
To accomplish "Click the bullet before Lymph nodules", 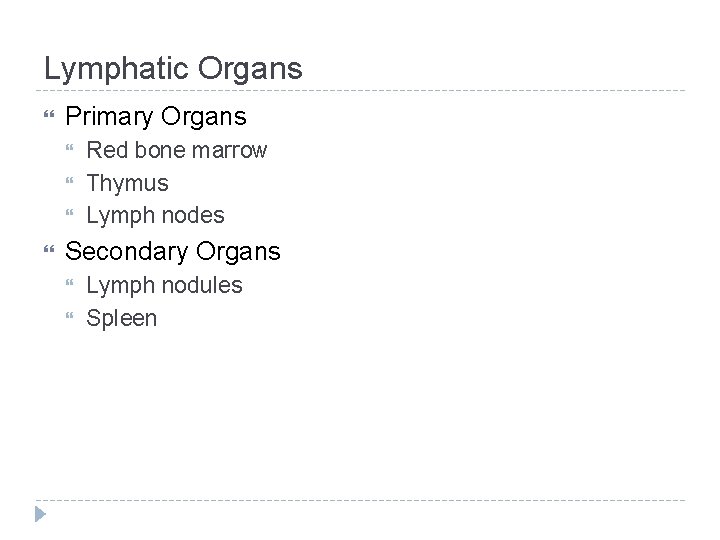I will coord(72,285).
